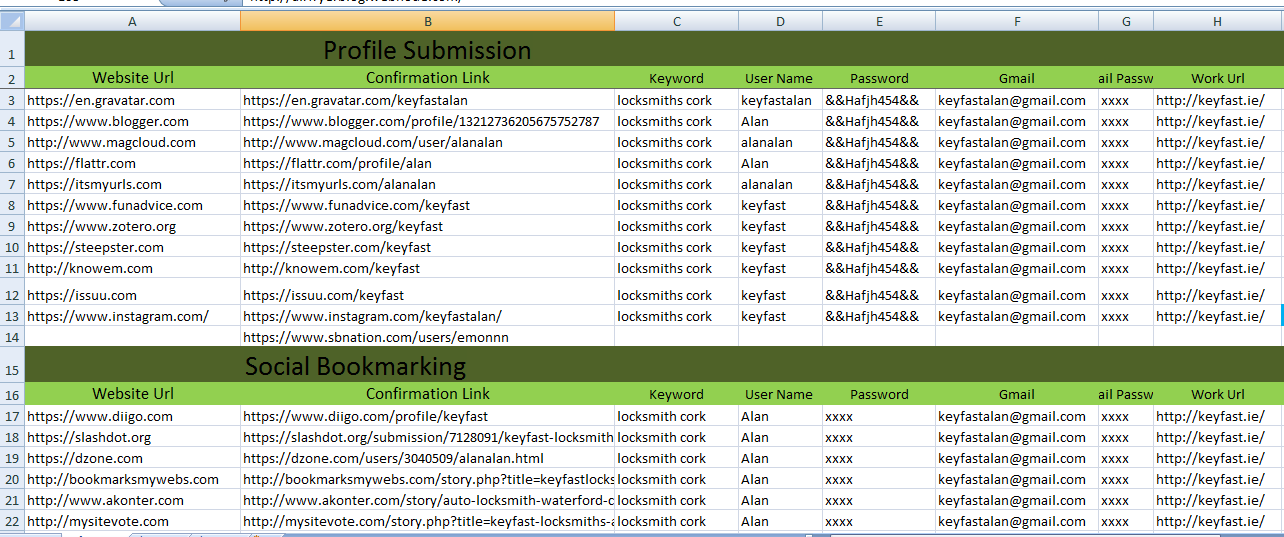Select the https://dzone.com cell
The width and height of the screenshot is (1284, 537).
(133, 458)
